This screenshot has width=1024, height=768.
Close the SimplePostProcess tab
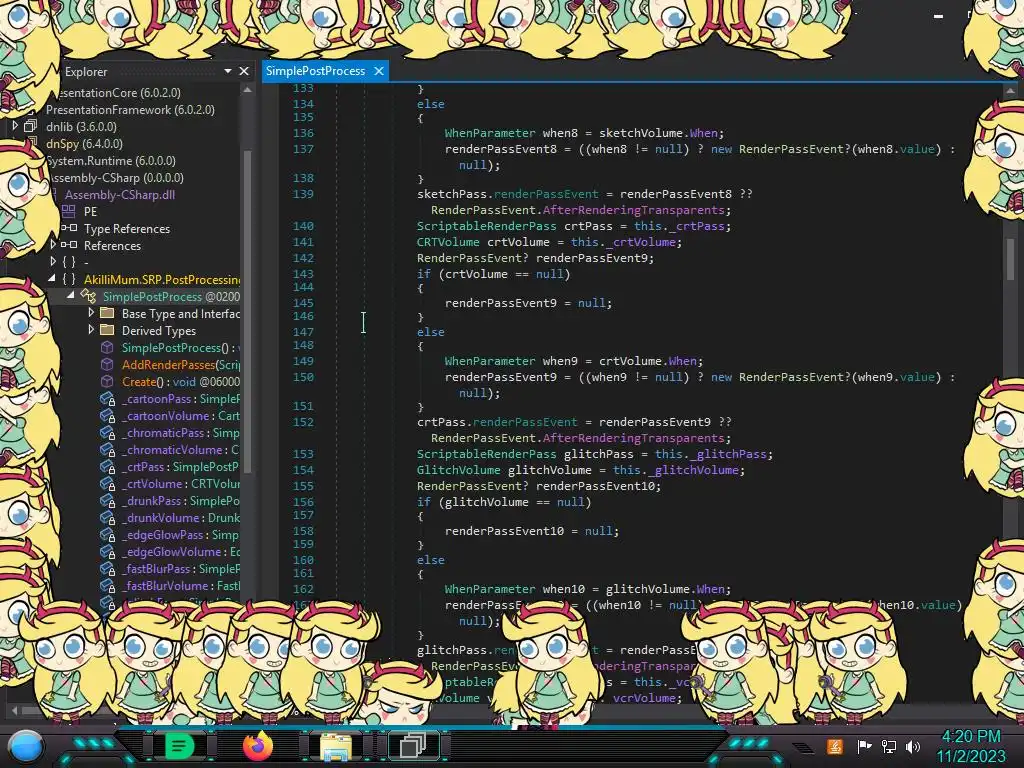(x=379, y=71)
